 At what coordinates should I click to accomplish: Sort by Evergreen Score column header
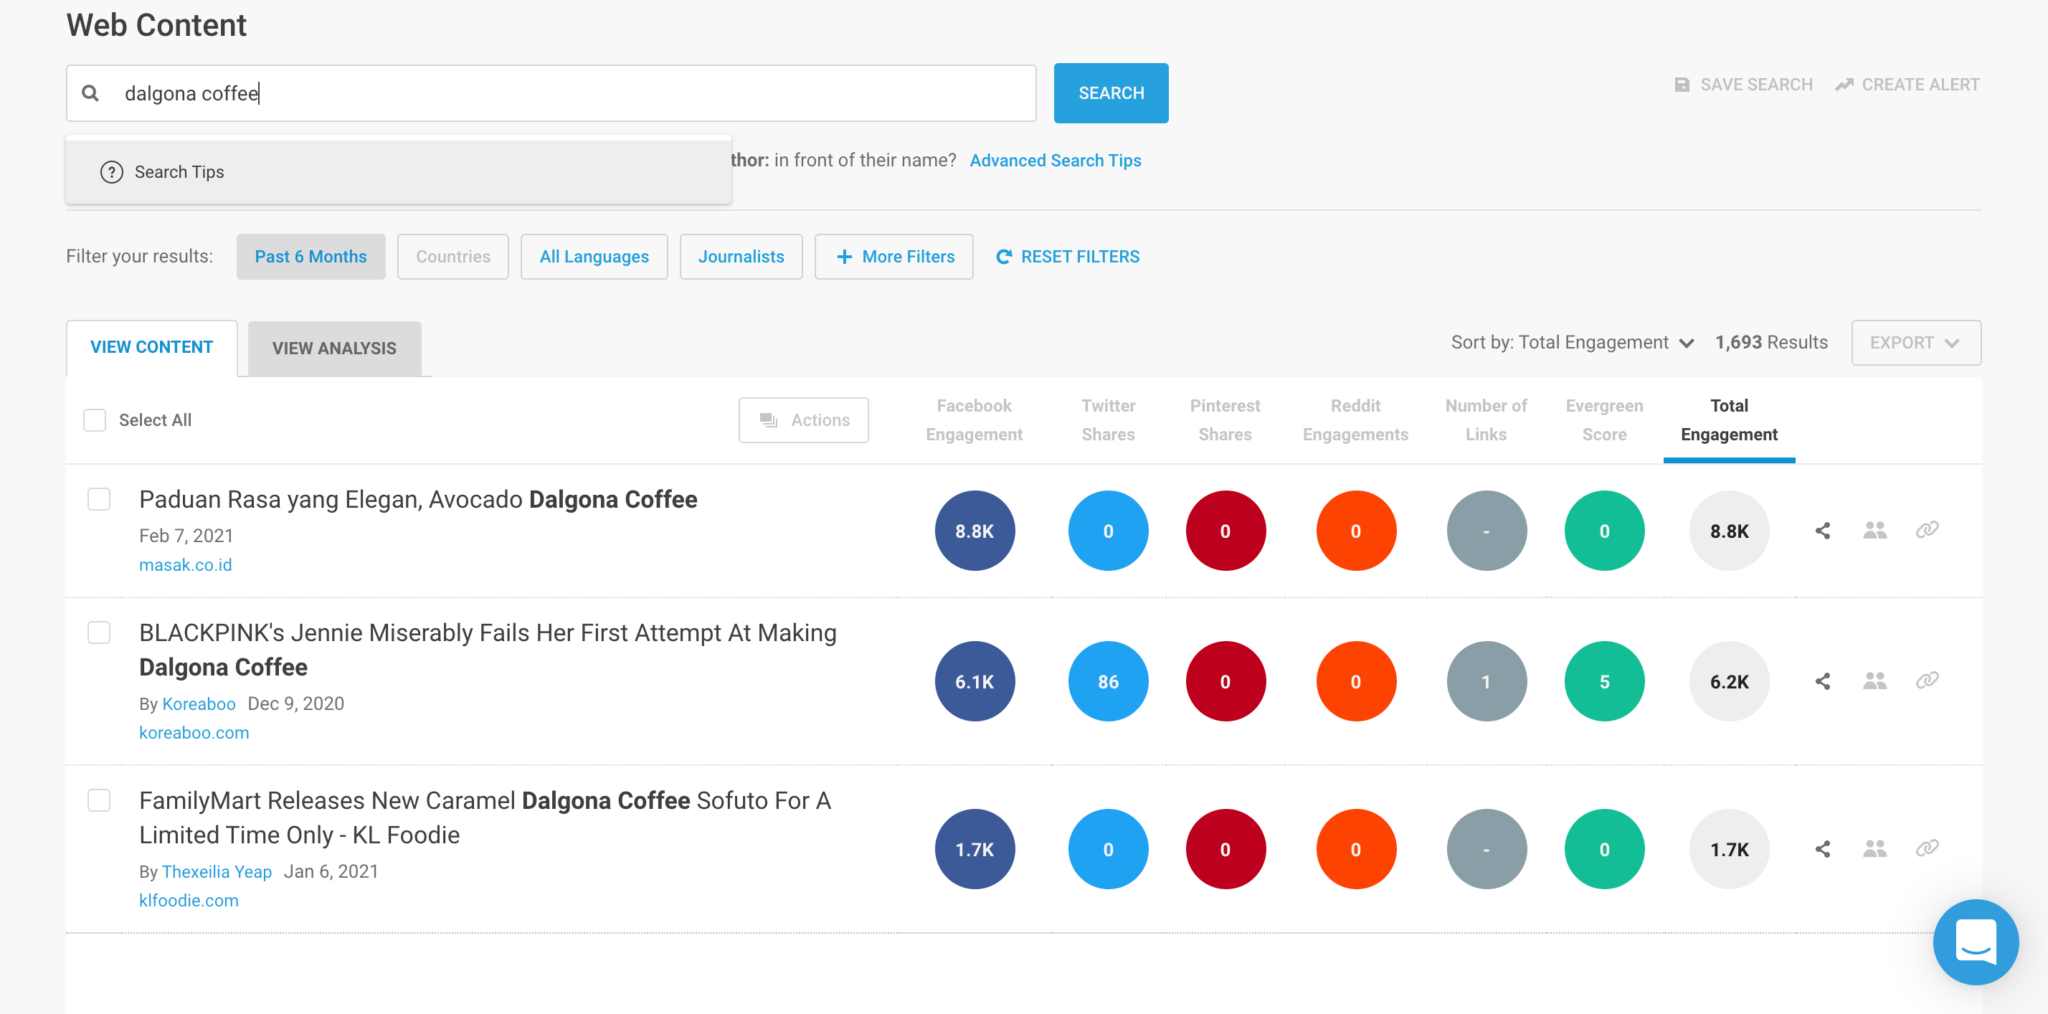point(1604,420)
